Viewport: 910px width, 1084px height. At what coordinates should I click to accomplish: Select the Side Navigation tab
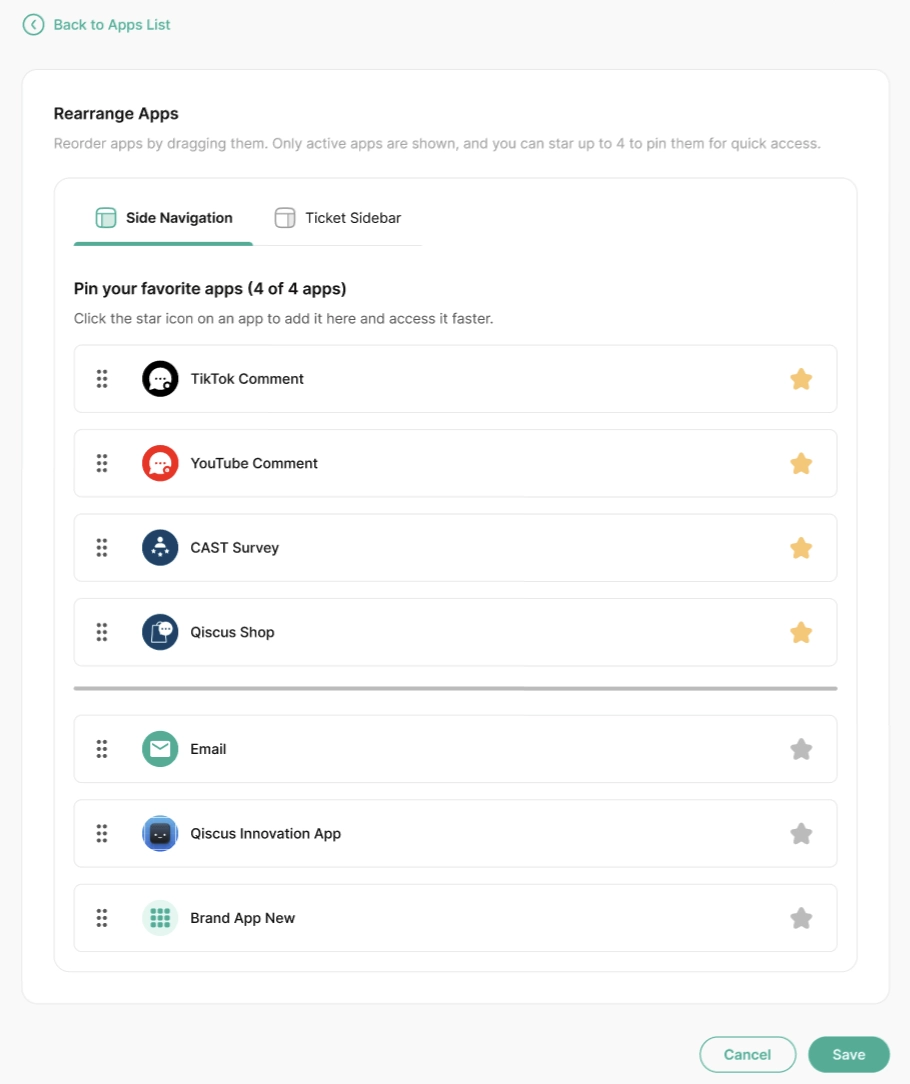click(164, 218)
